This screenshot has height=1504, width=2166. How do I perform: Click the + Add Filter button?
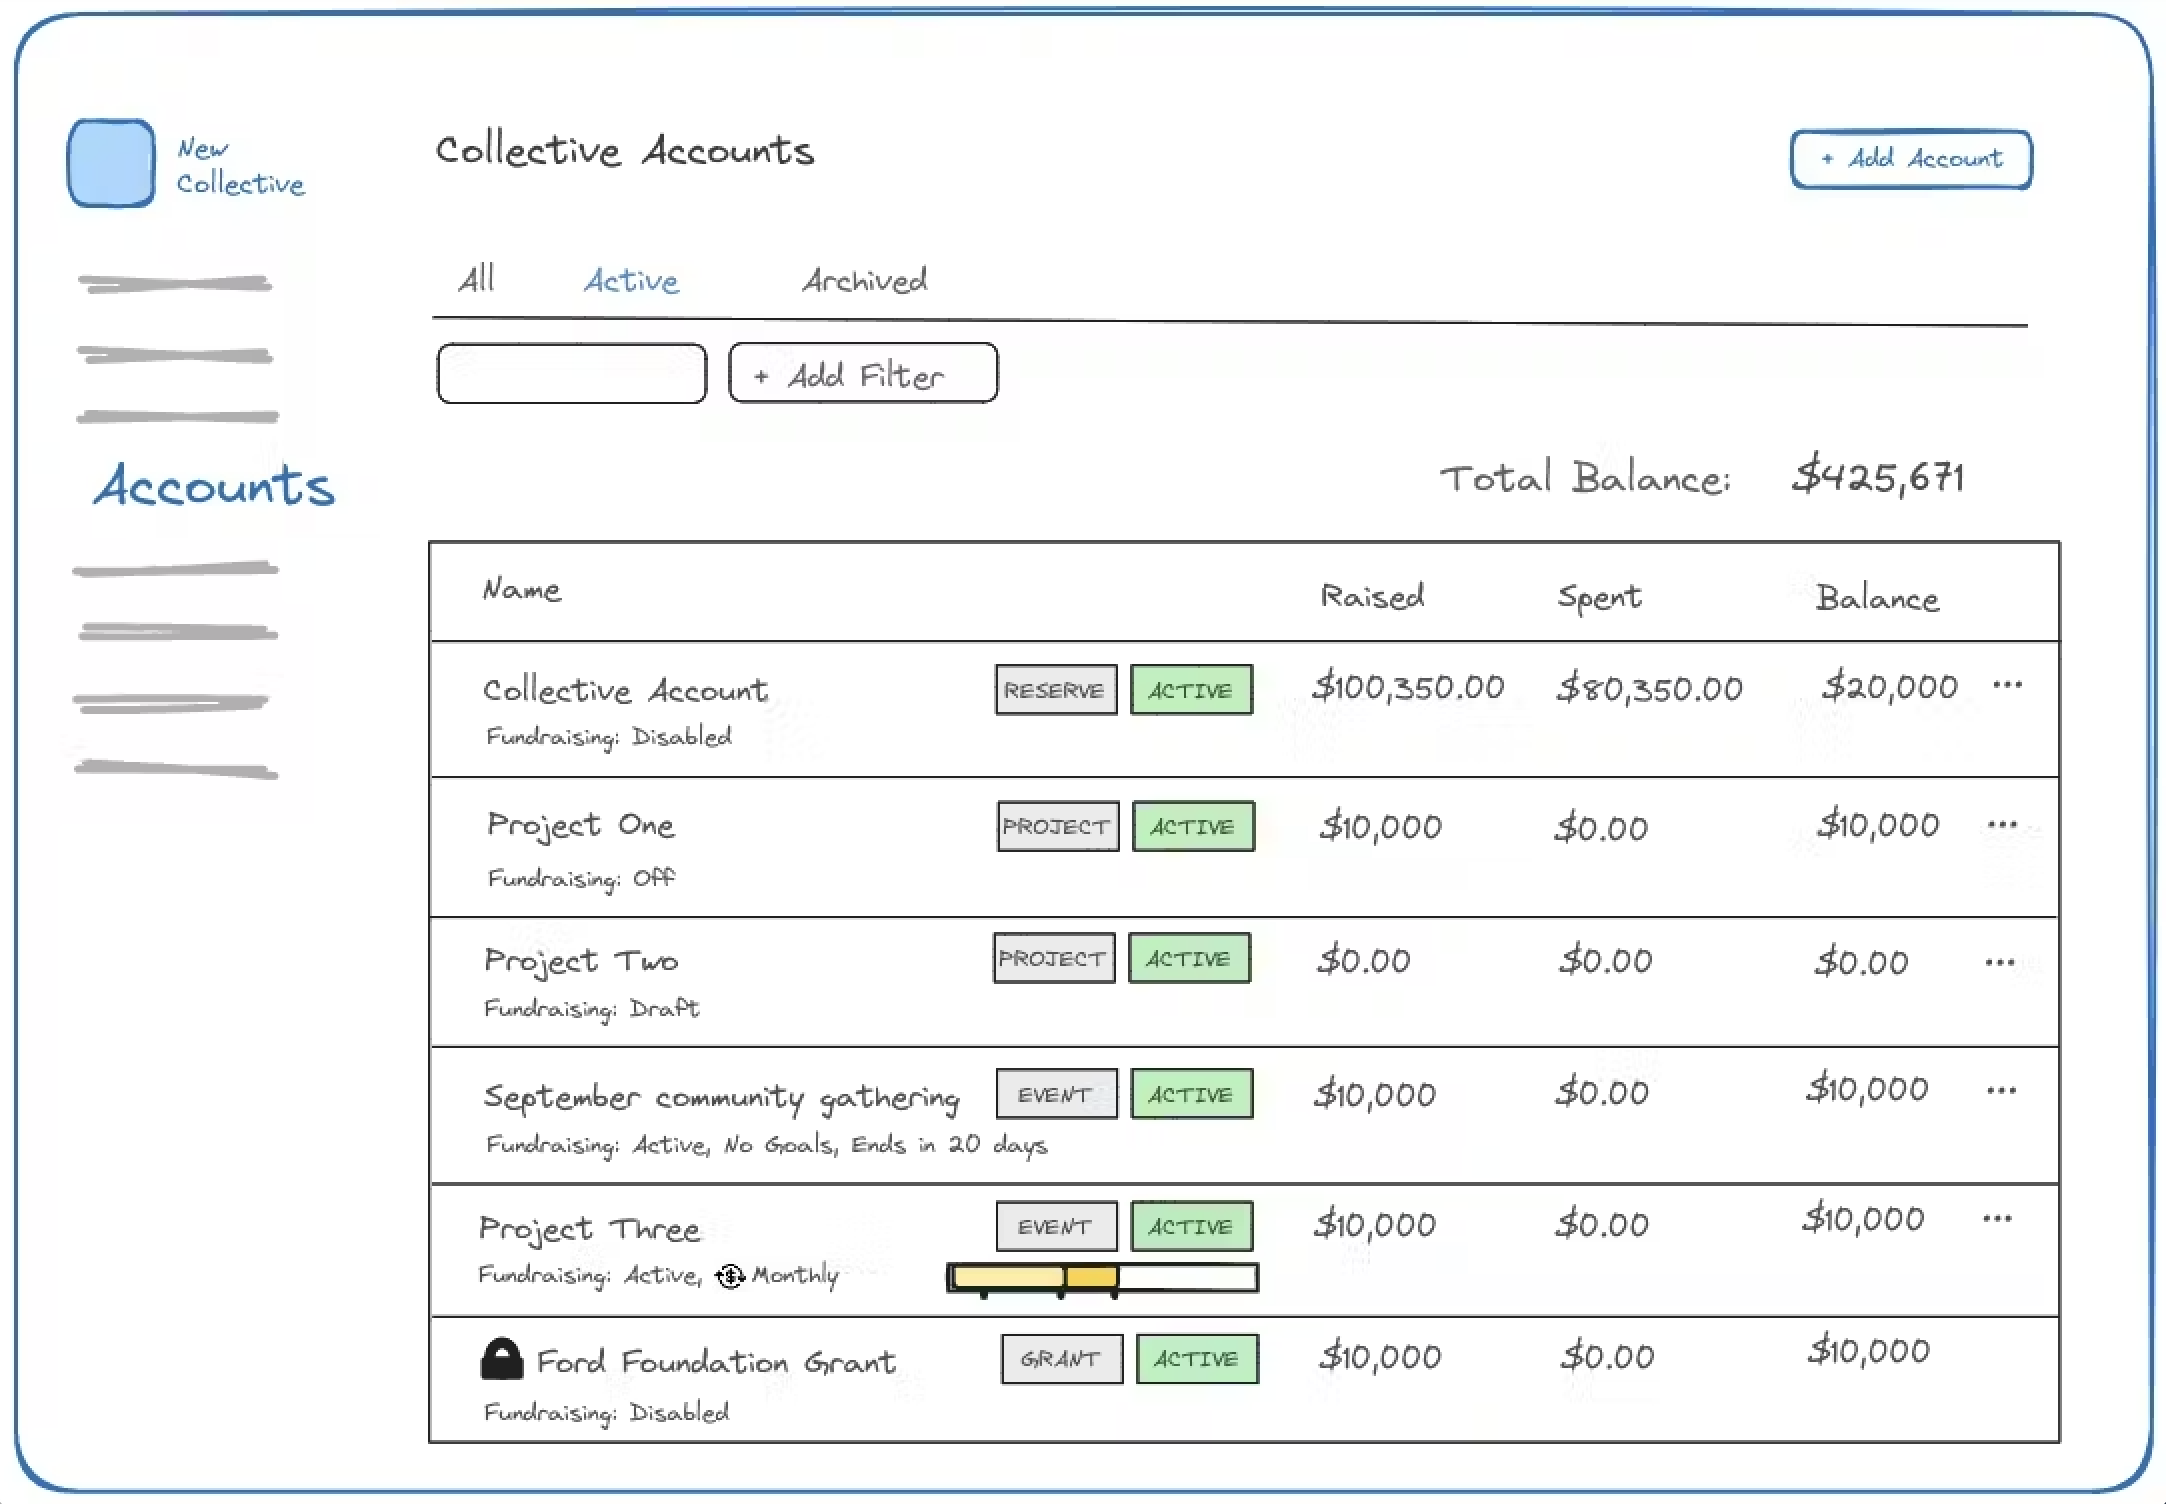863,374
